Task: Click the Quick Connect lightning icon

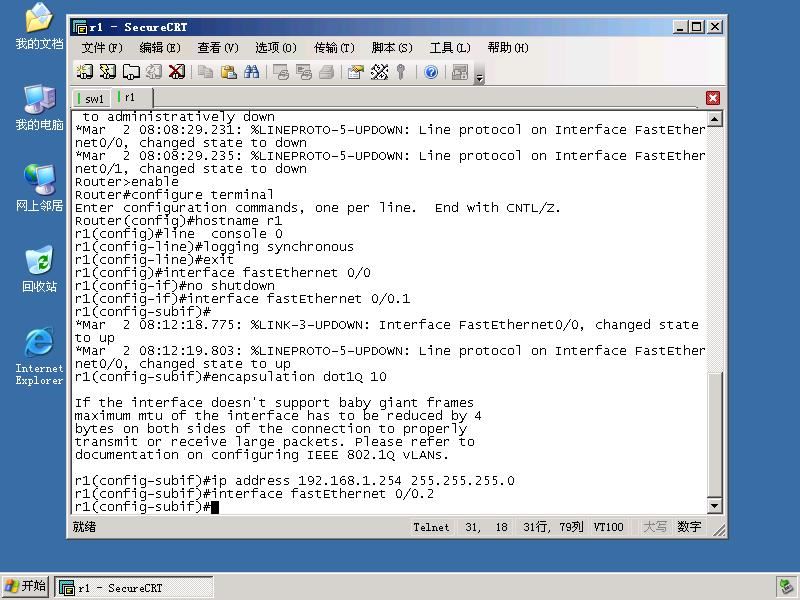Action: pyautogui.click(x=108, y=72)
